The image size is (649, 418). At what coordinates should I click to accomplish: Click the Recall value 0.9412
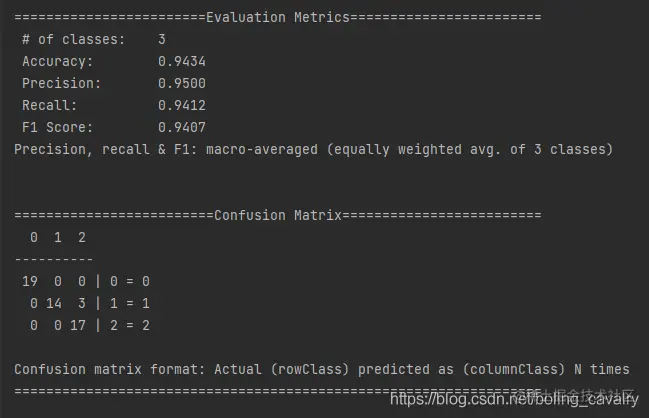coord(182,105)
